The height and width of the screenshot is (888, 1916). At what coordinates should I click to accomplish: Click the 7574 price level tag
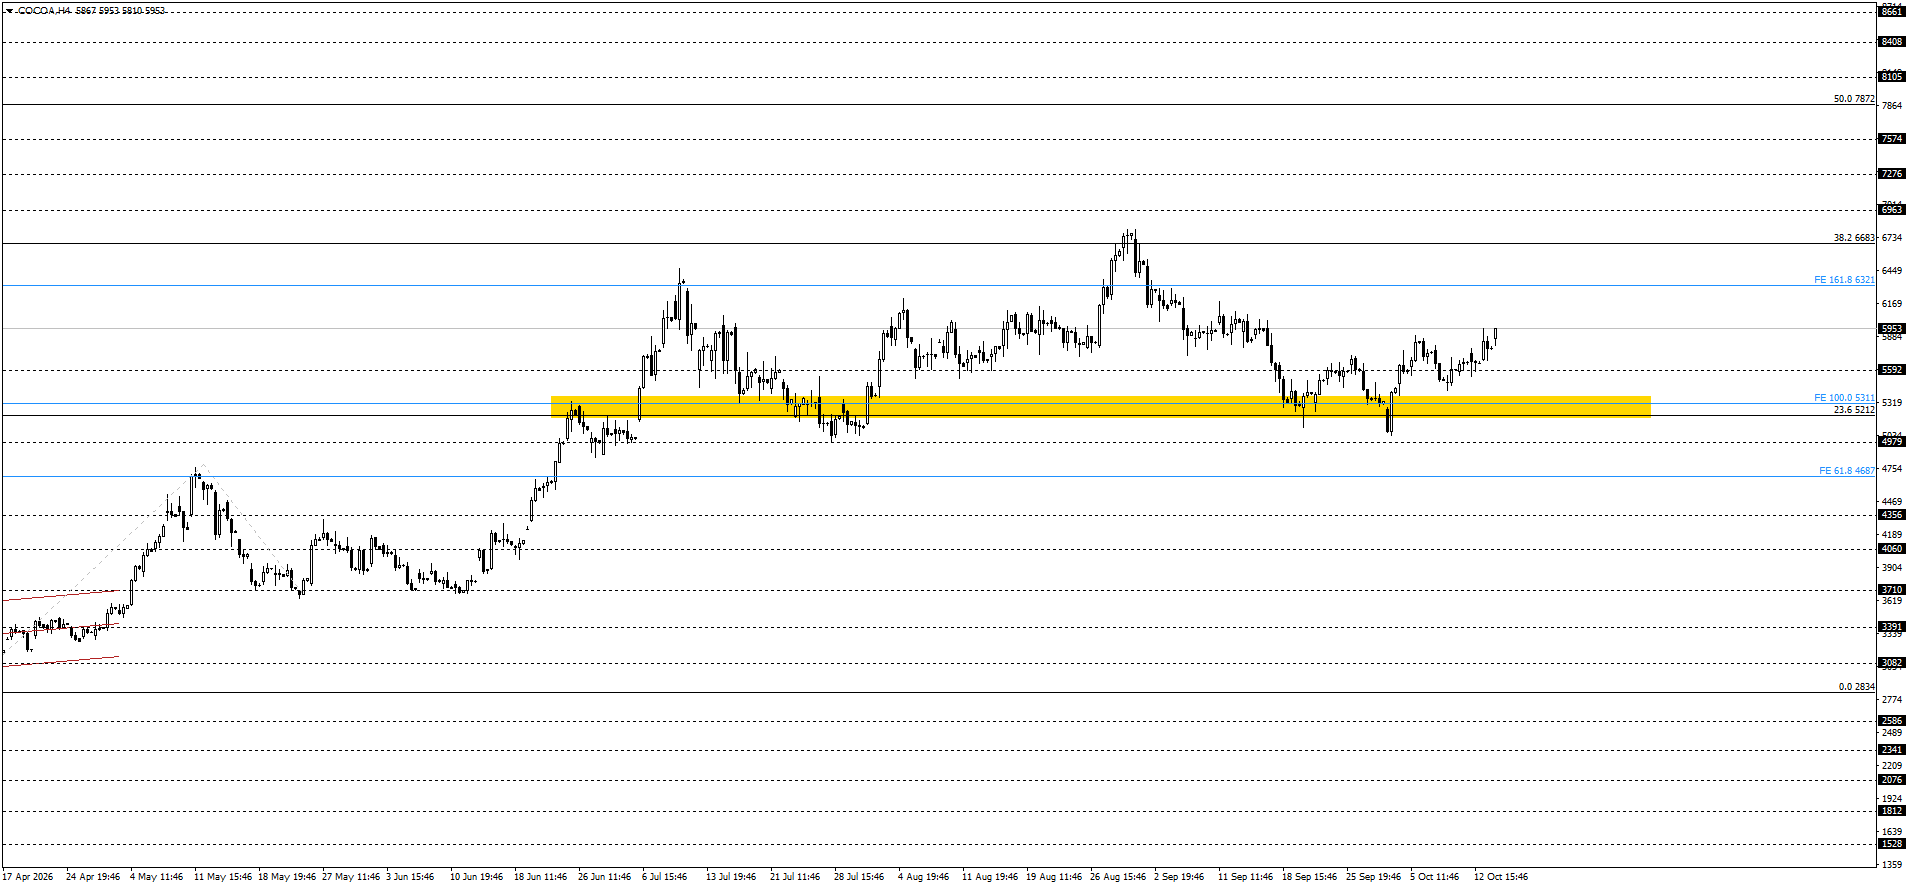(1892, 139)
